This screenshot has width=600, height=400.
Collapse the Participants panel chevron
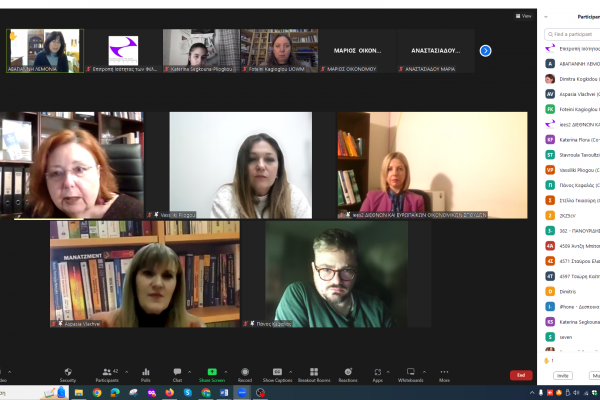(x=546, y=17)
